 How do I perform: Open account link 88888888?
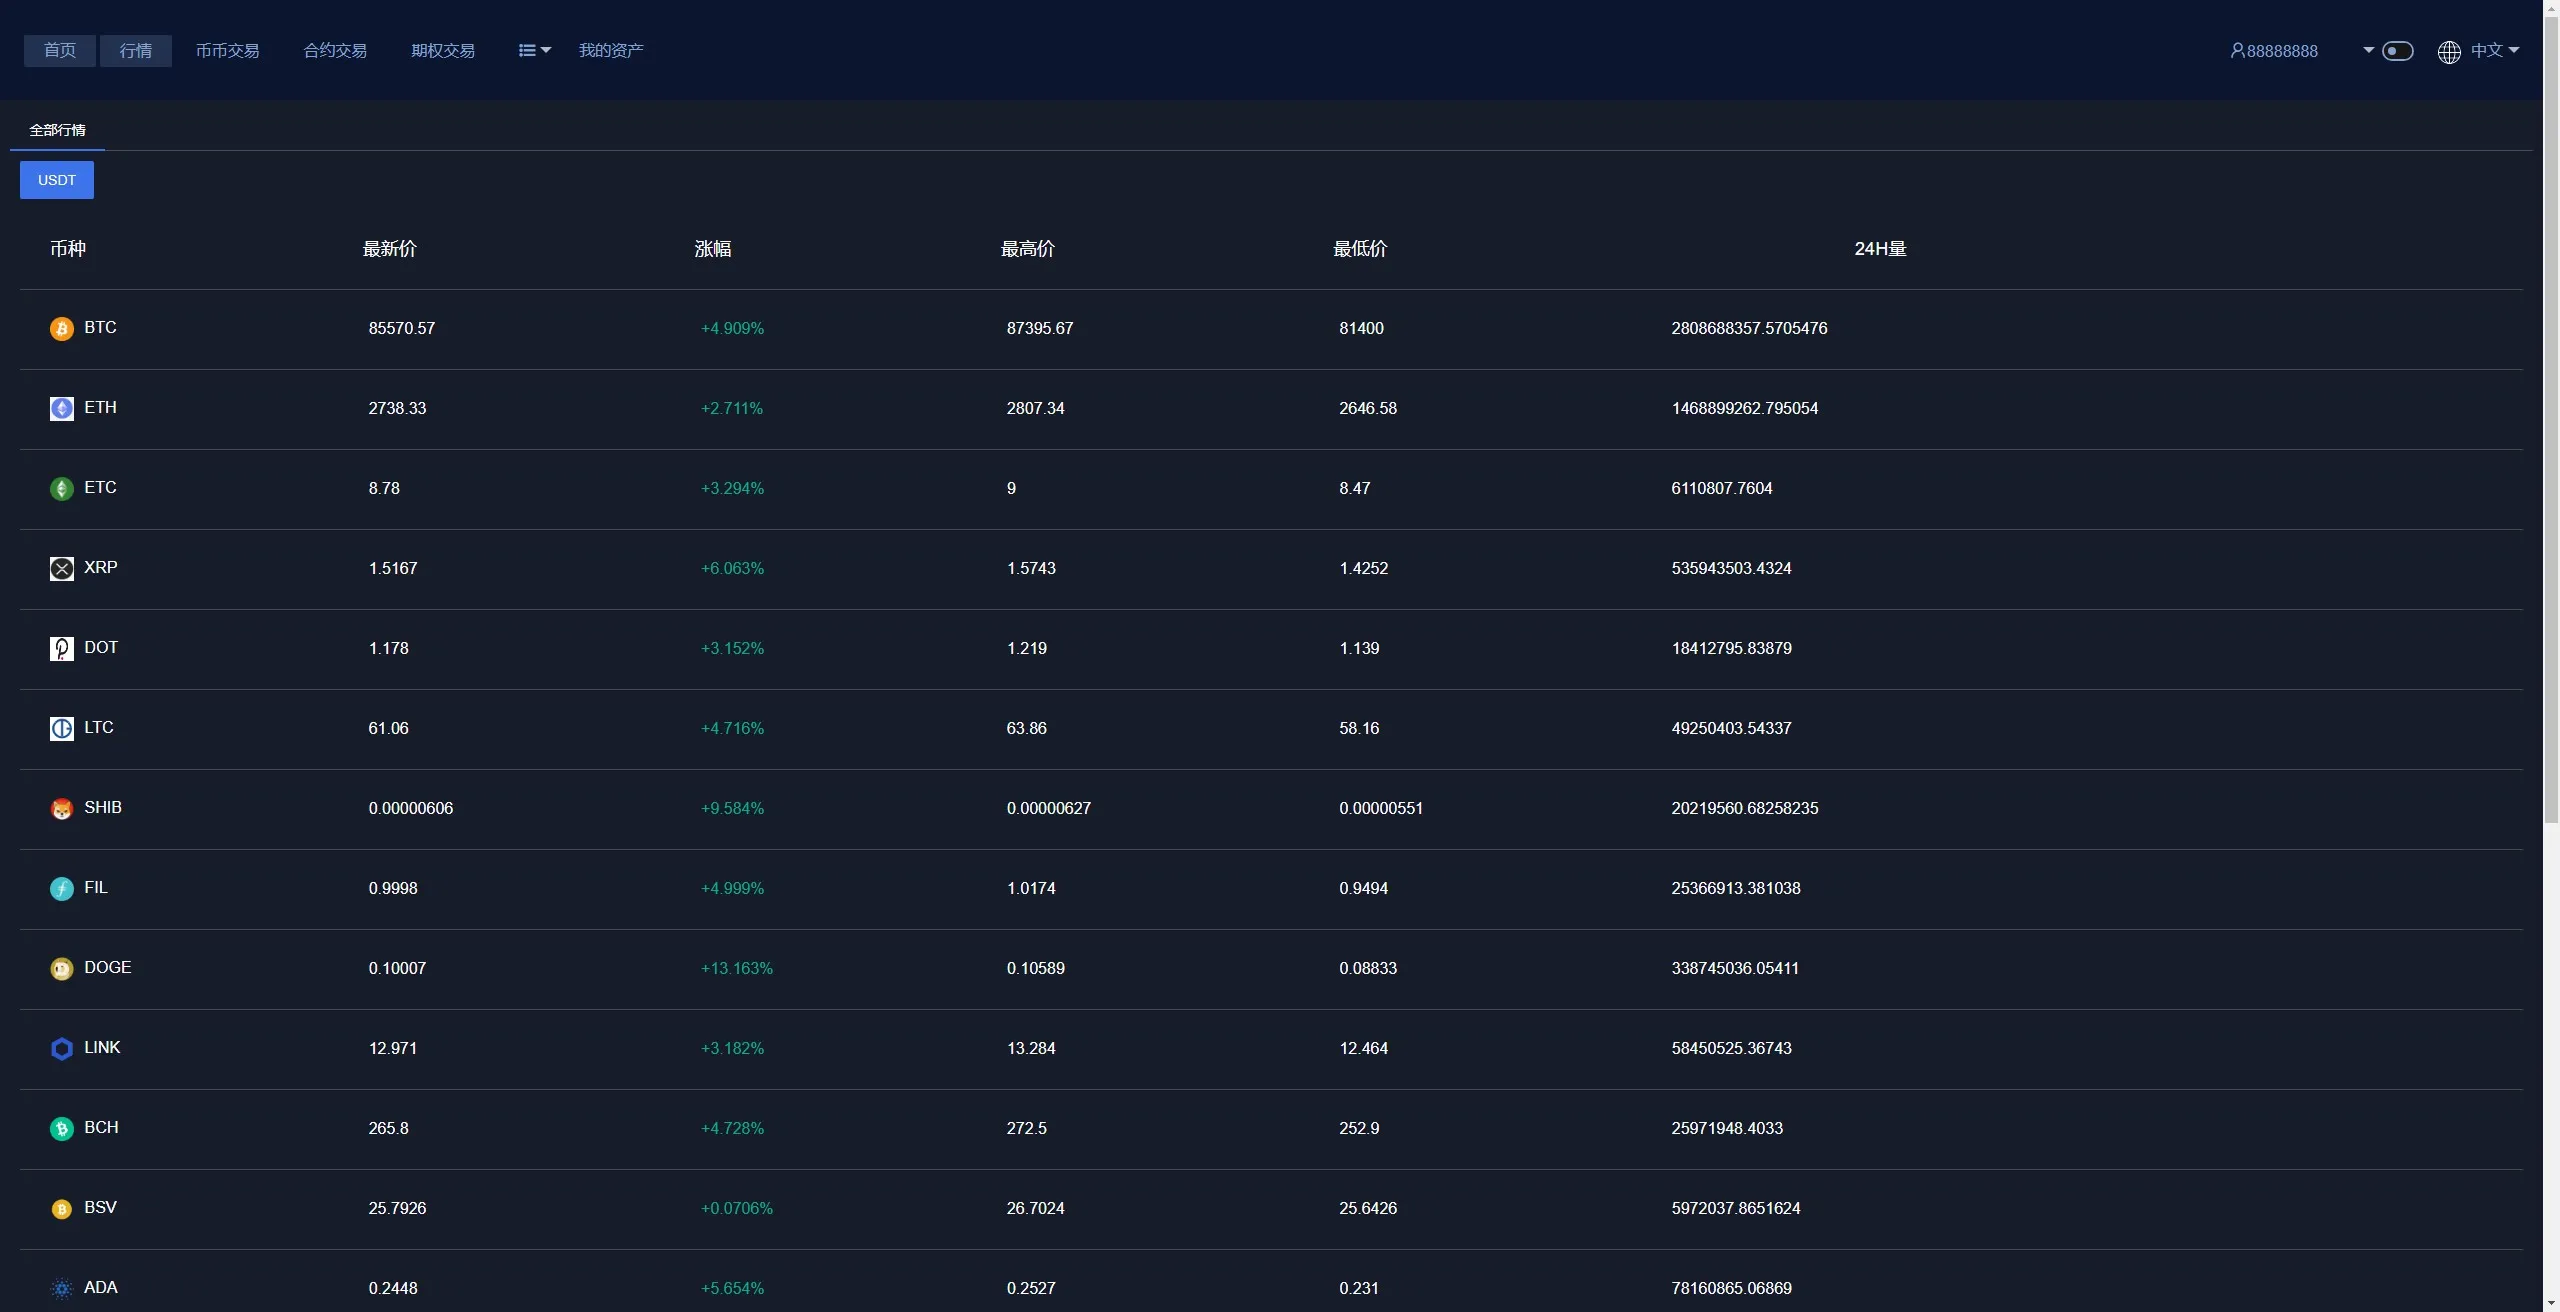coord(2282,51)
